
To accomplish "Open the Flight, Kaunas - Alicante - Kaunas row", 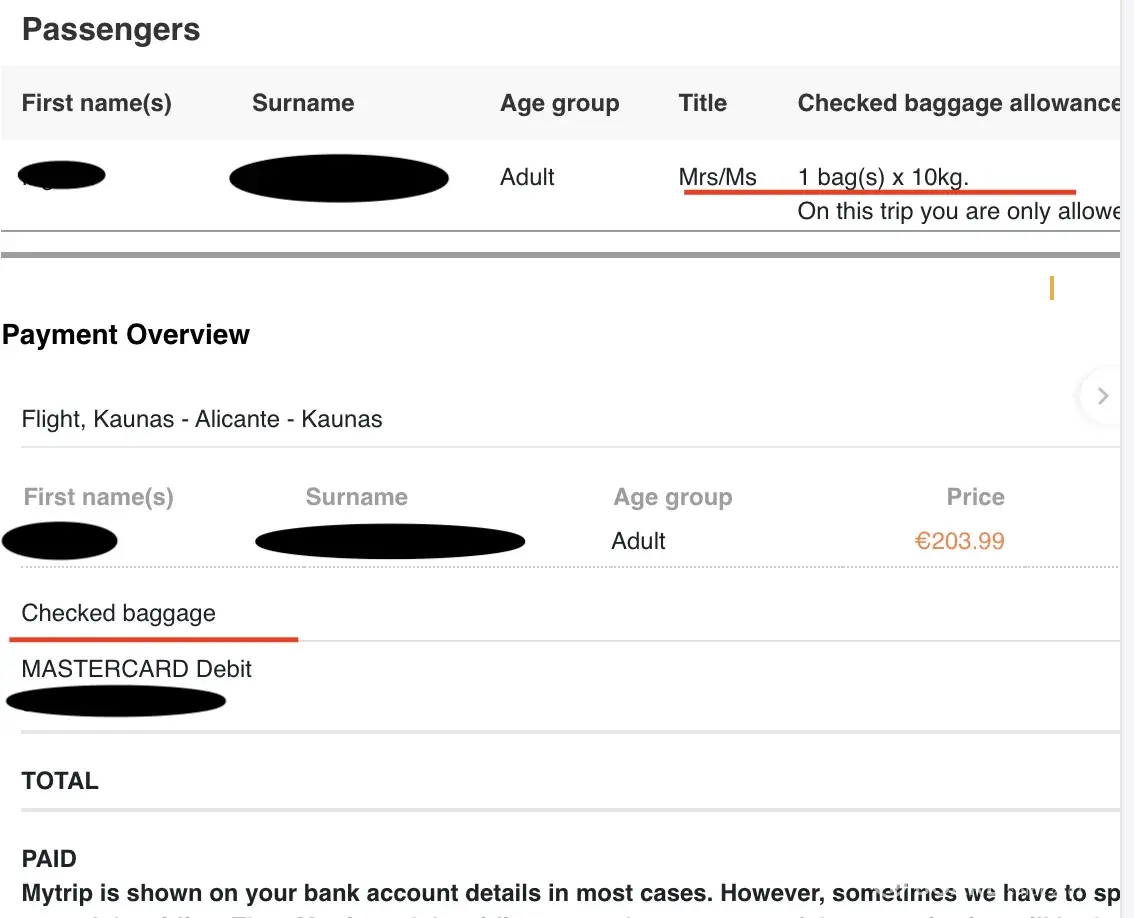I will tap(202, 419).
